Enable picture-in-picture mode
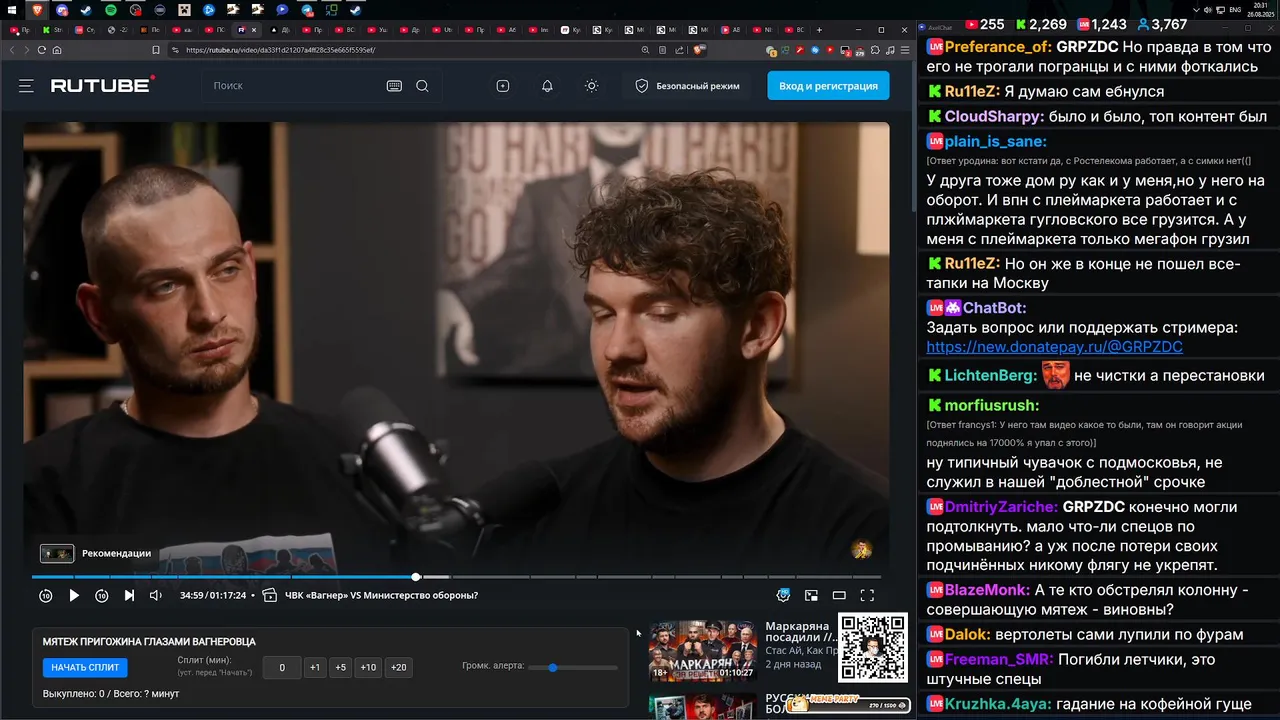 coord(811,595)
